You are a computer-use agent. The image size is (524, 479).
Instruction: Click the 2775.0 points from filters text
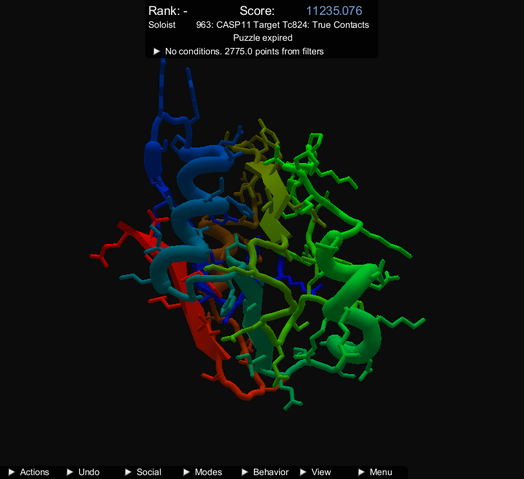(x=274, y=51)
